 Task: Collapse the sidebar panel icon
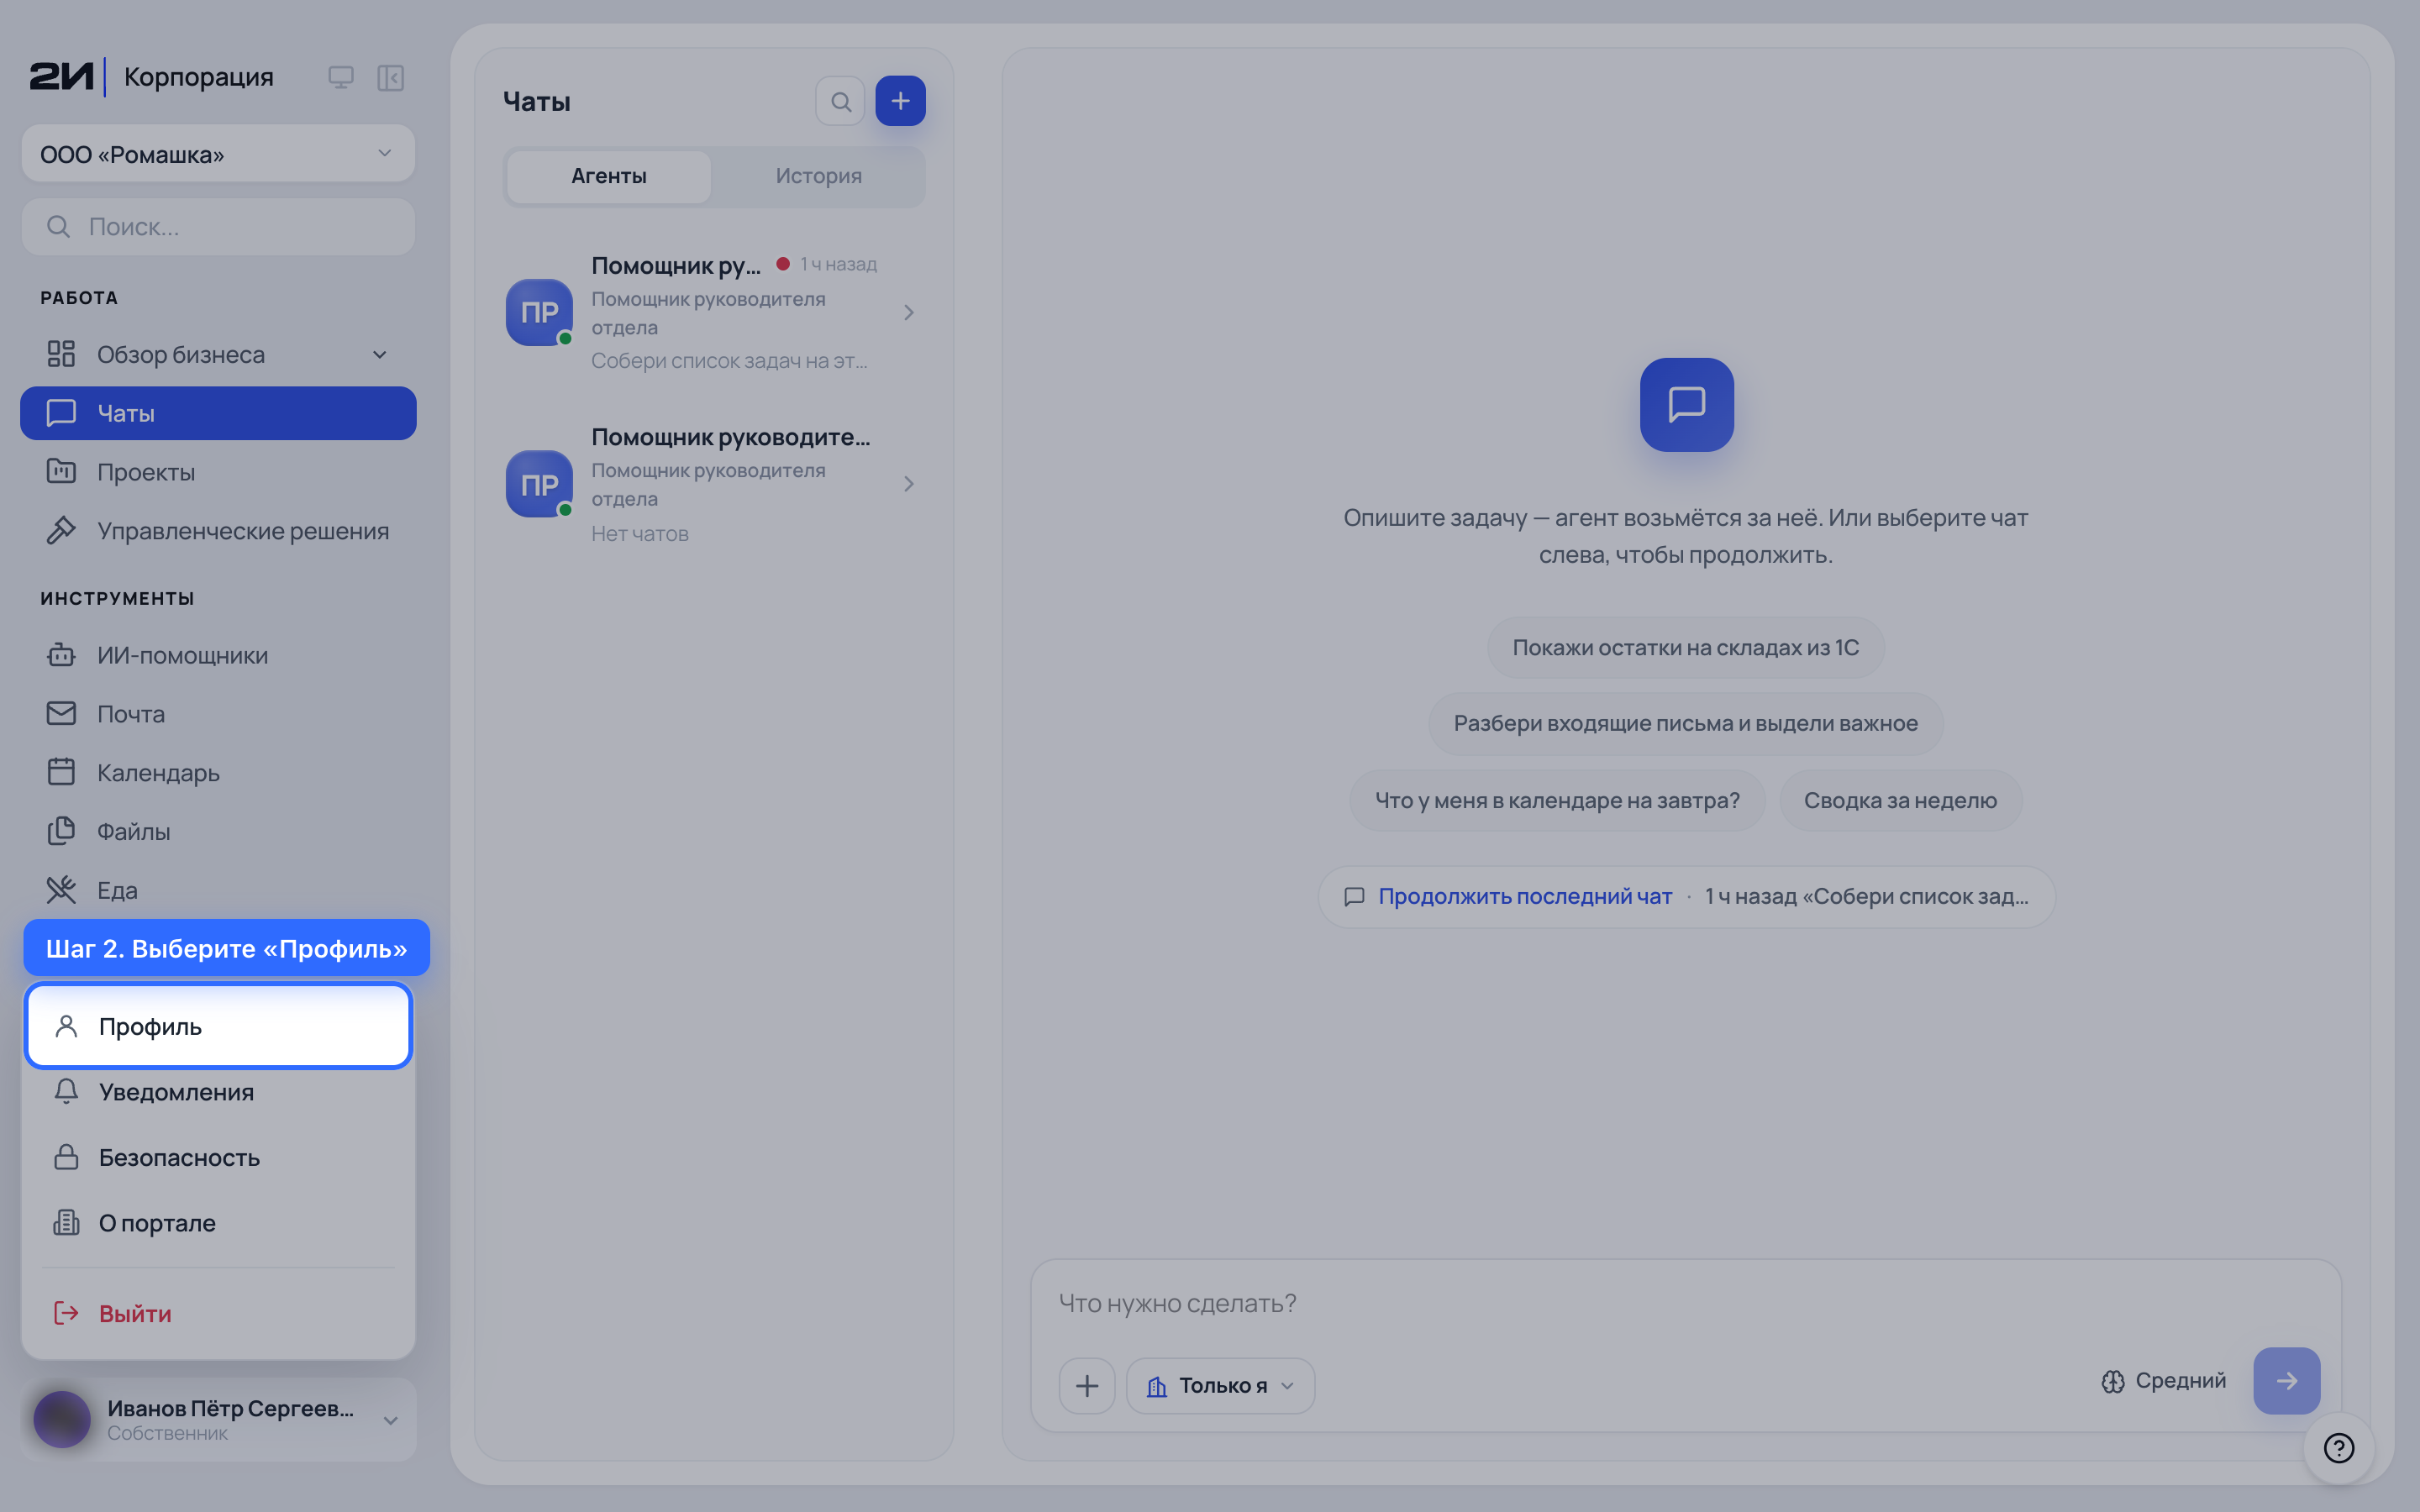tap(390, 78)
